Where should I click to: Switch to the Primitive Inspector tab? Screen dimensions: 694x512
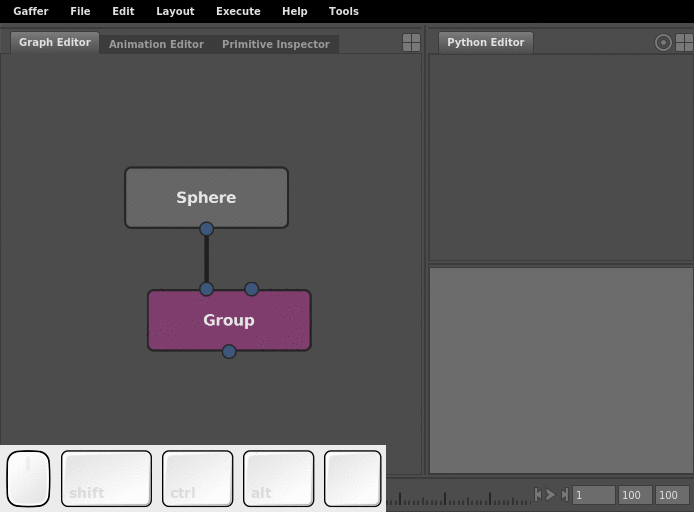click(x=275, y=44)
